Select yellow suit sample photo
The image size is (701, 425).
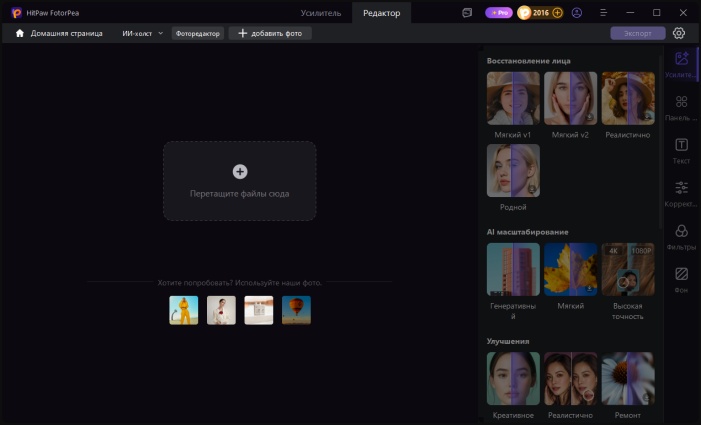point(184,310)
